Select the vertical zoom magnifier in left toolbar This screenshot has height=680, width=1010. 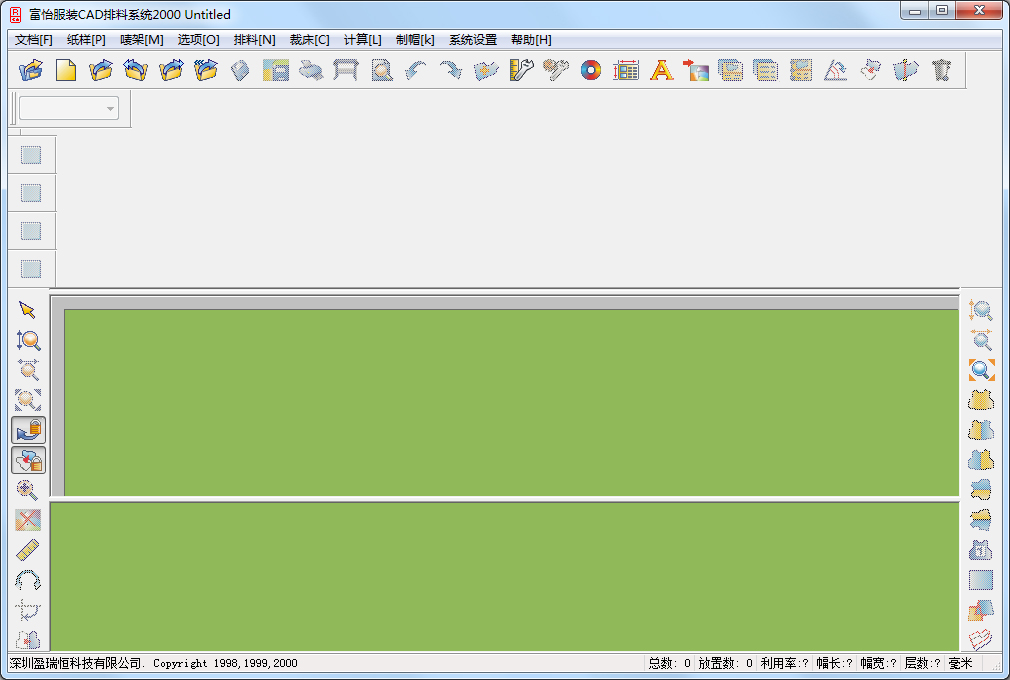[x=28, y=340]
